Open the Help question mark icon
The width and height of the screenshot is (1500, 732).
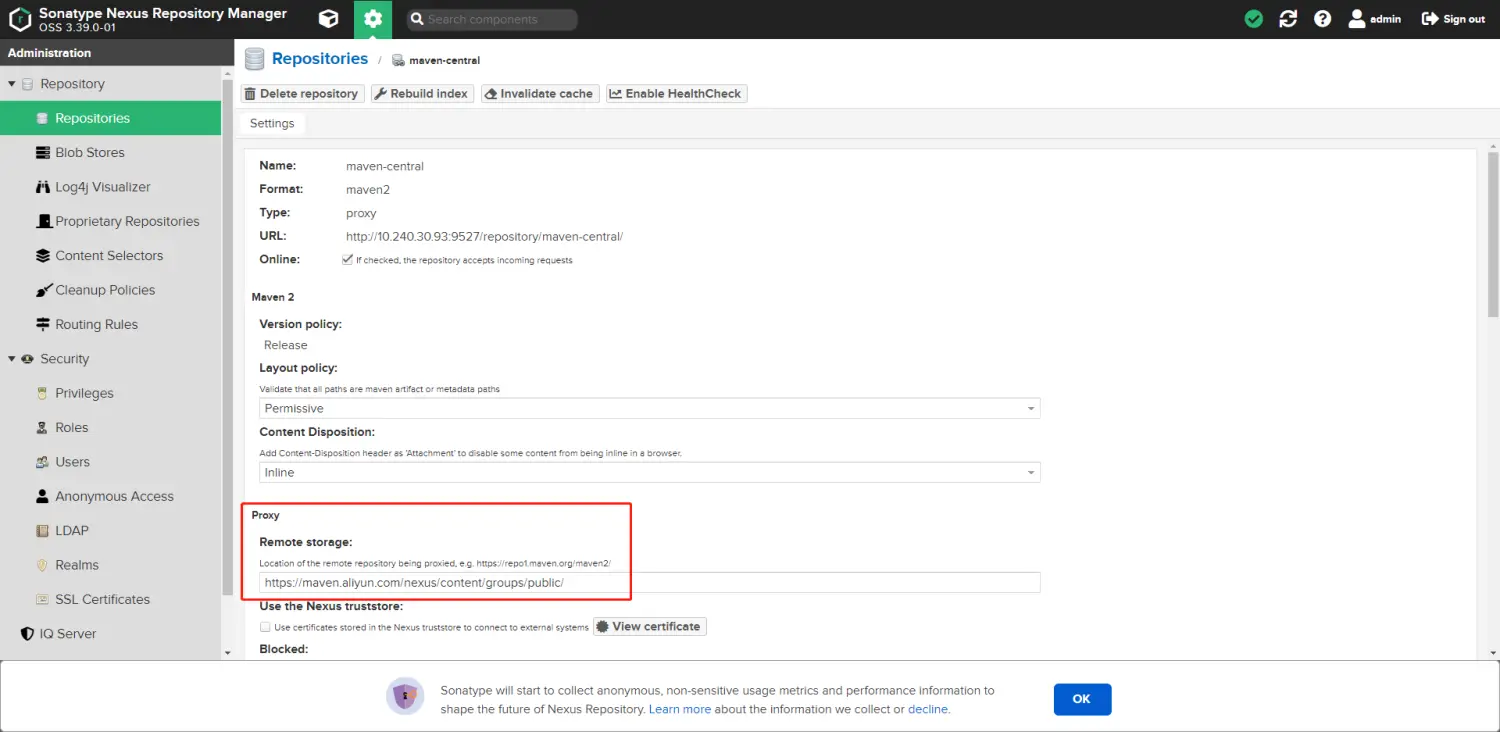click(x=1322, y=19)
